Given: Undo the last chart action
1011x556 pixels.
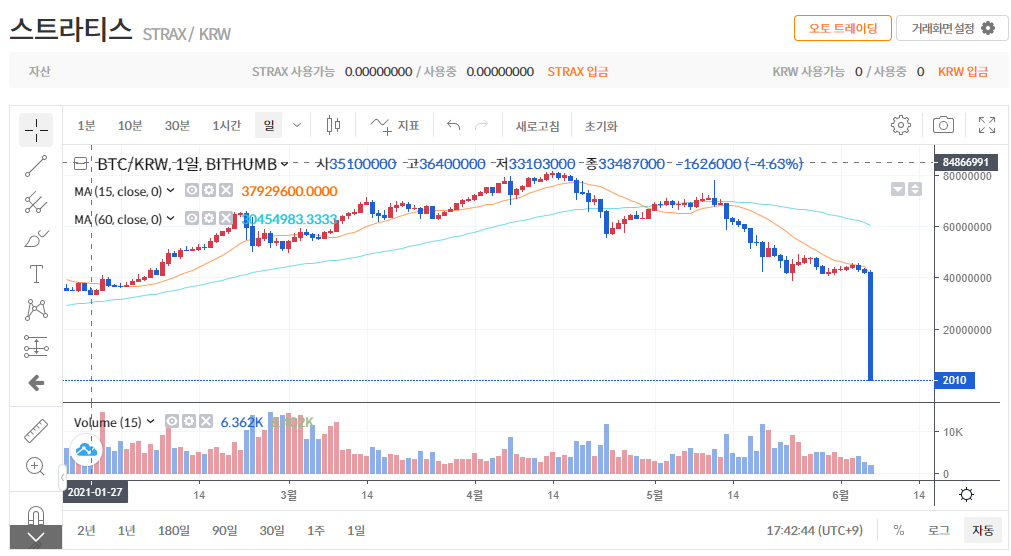Looking at the screenshot, I should [454, 125].
